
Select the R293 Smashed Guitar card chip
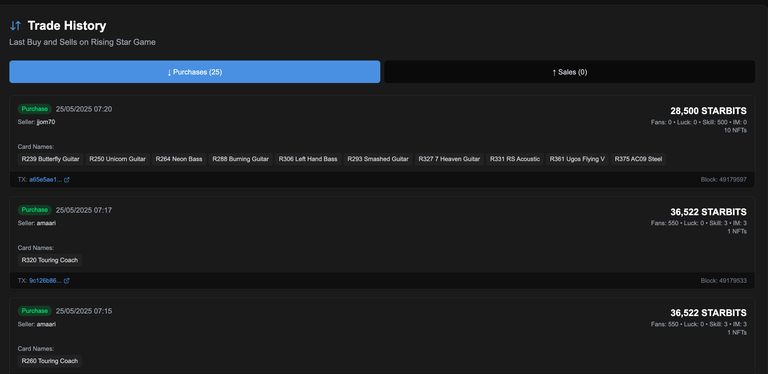(x=378, y=159)
